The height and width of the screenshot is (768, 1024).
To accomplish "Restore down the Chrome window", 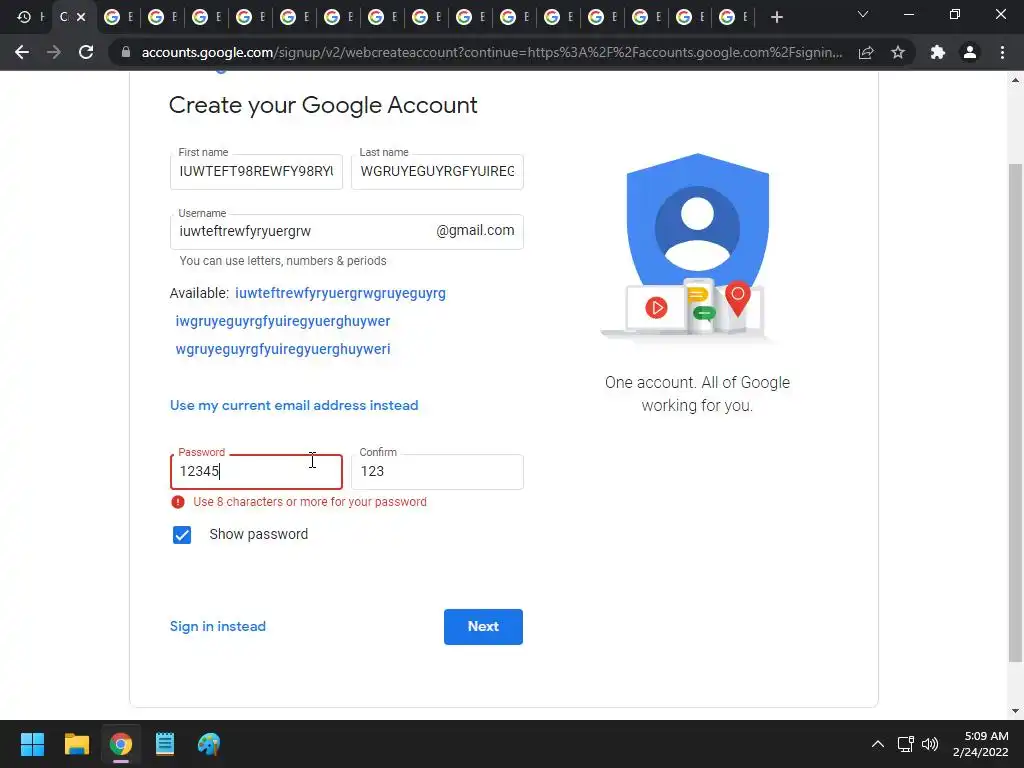I will point(955,14).
